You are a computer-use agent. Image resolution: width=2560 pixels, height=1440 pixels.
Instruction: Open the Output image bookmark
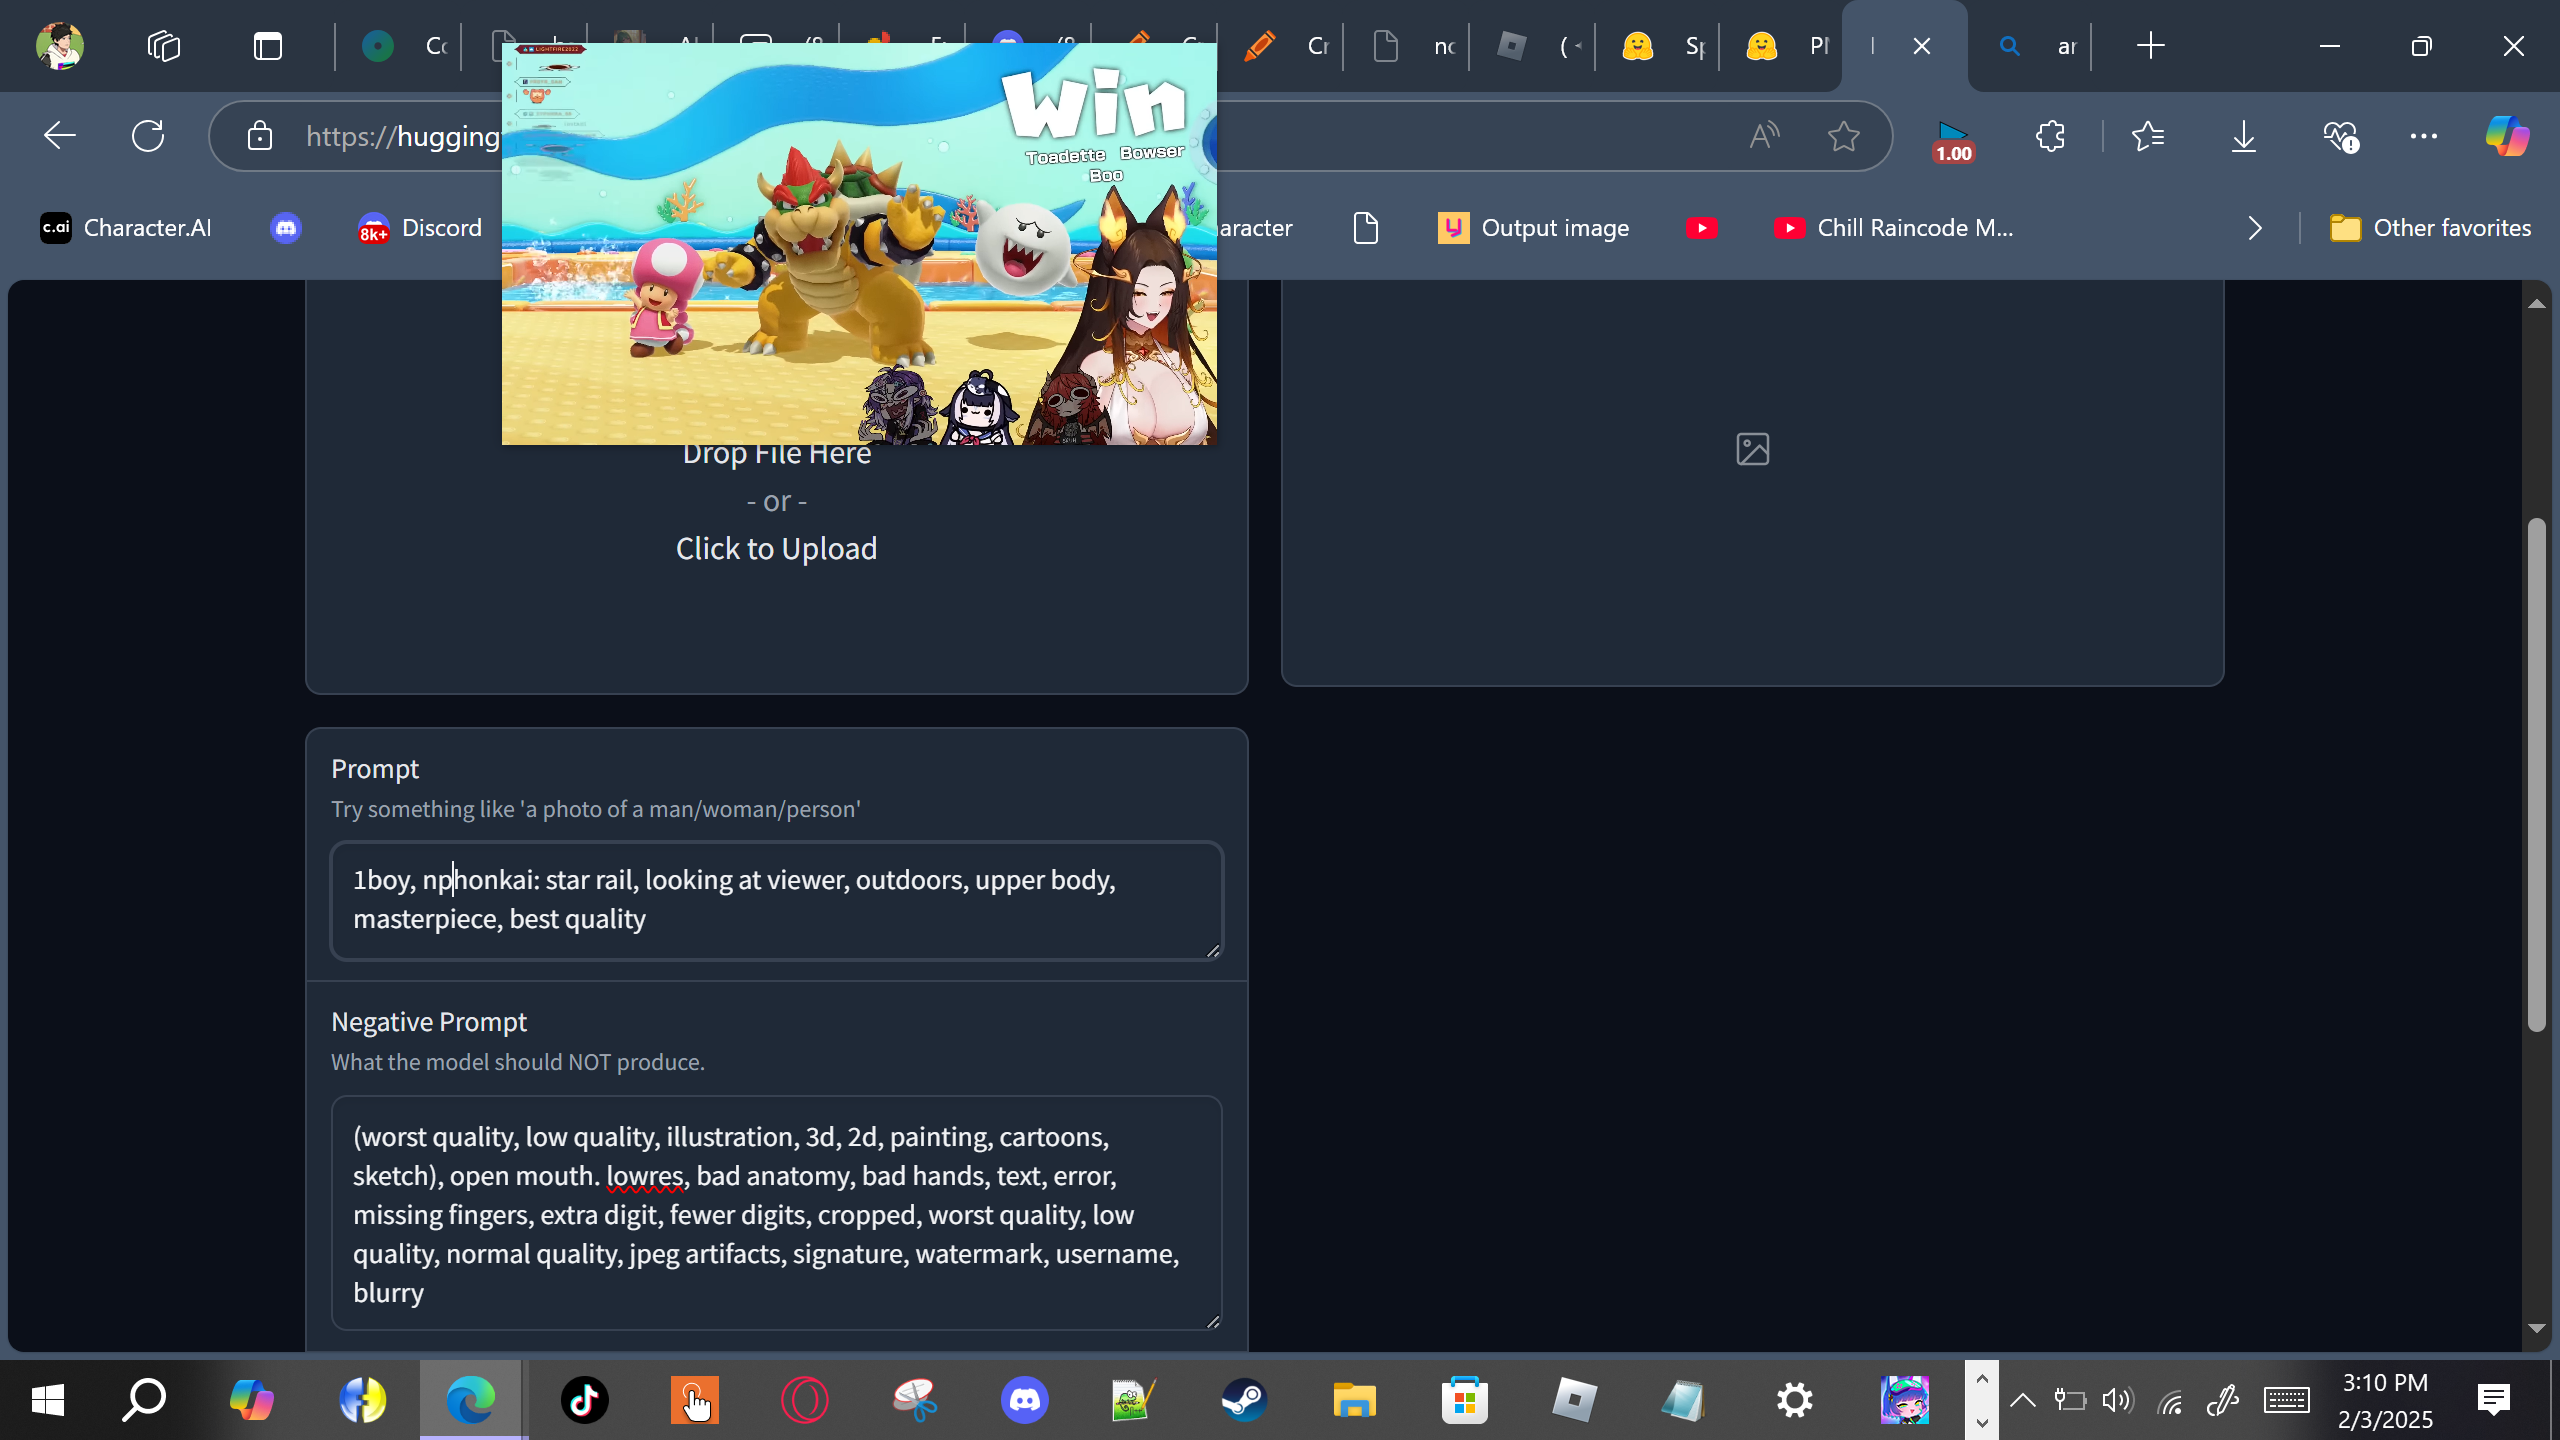coord(1533,228)
